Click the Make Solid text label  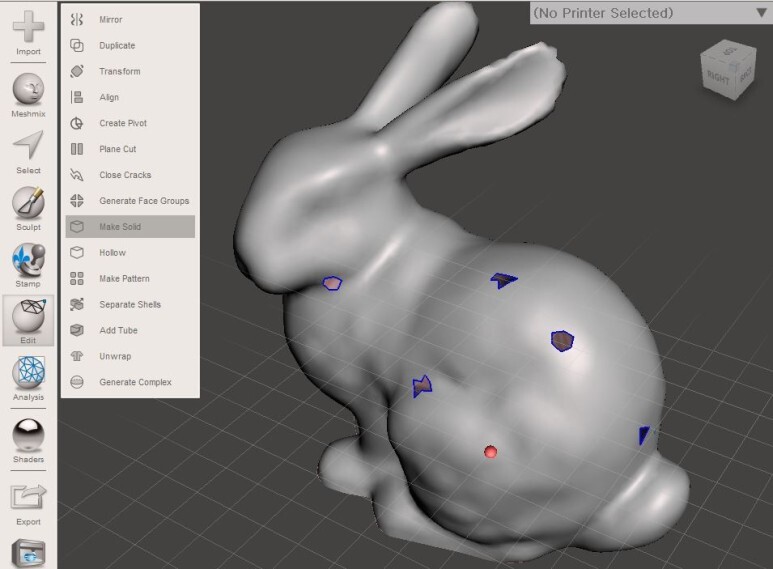click(x=120, y=227)
